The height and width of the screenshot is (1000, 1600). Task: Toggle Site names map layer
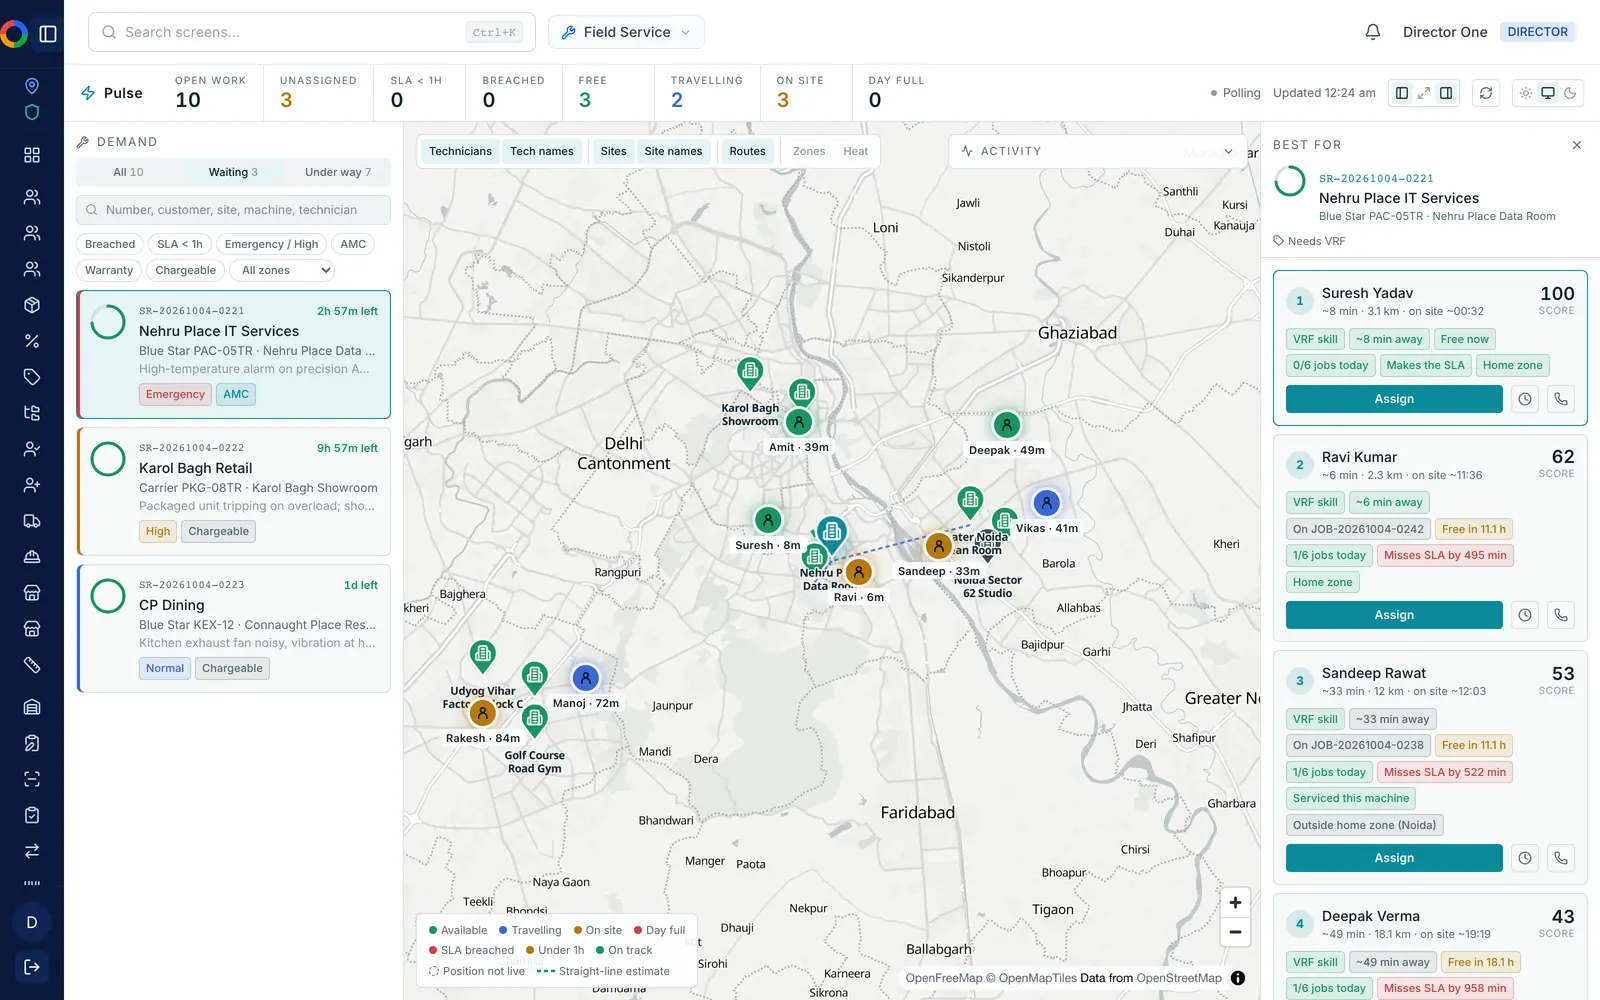point(673,151)
